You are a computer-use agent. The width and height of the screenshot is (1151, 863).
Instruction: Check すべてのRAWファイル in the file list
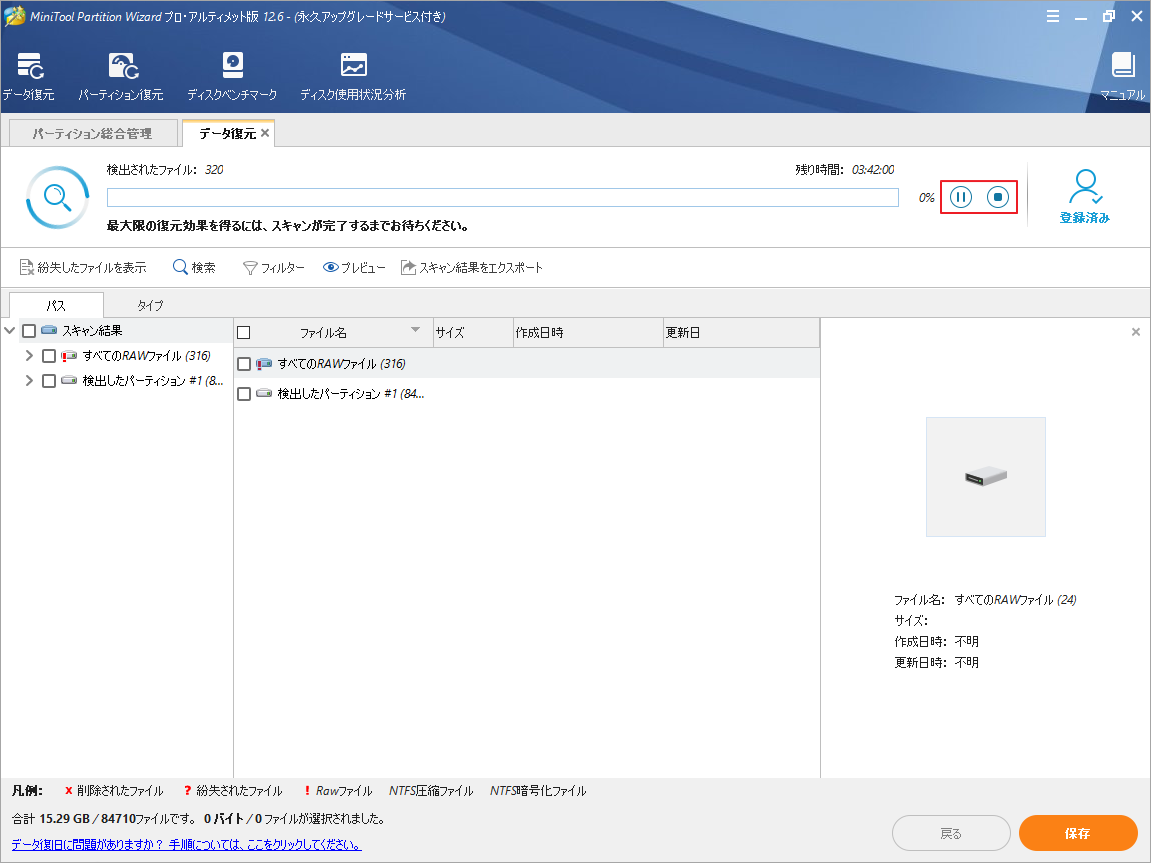pyautogui.click(x=244, y=364)
